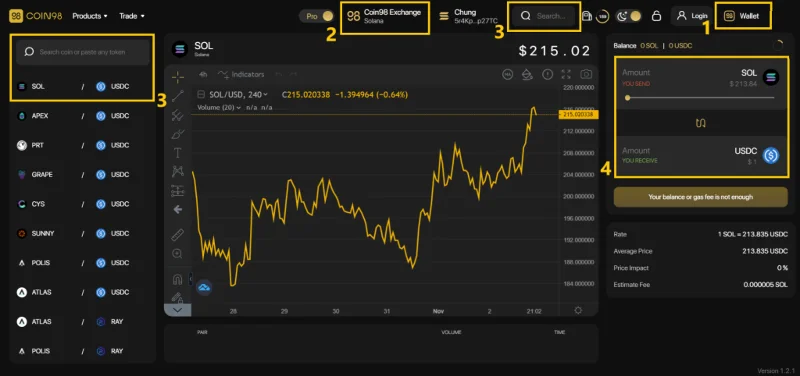Select the ATLAS / RAY pair
The image size is (800, 376).
(x=82, y=322)
